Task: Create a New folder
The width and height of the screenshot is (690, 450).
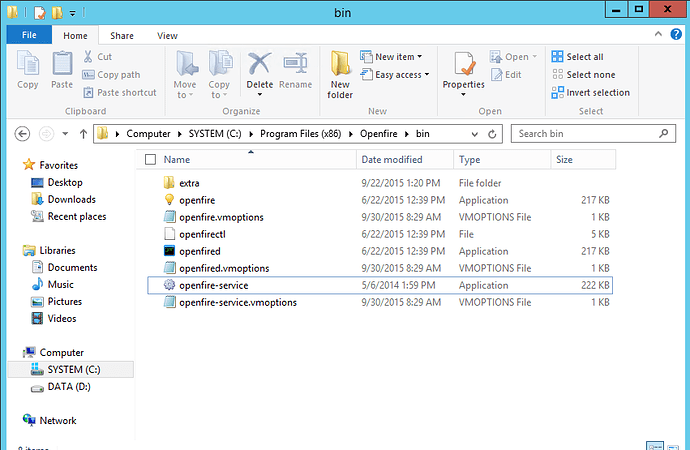Action: pyautogui.click(x=340, y=74)
